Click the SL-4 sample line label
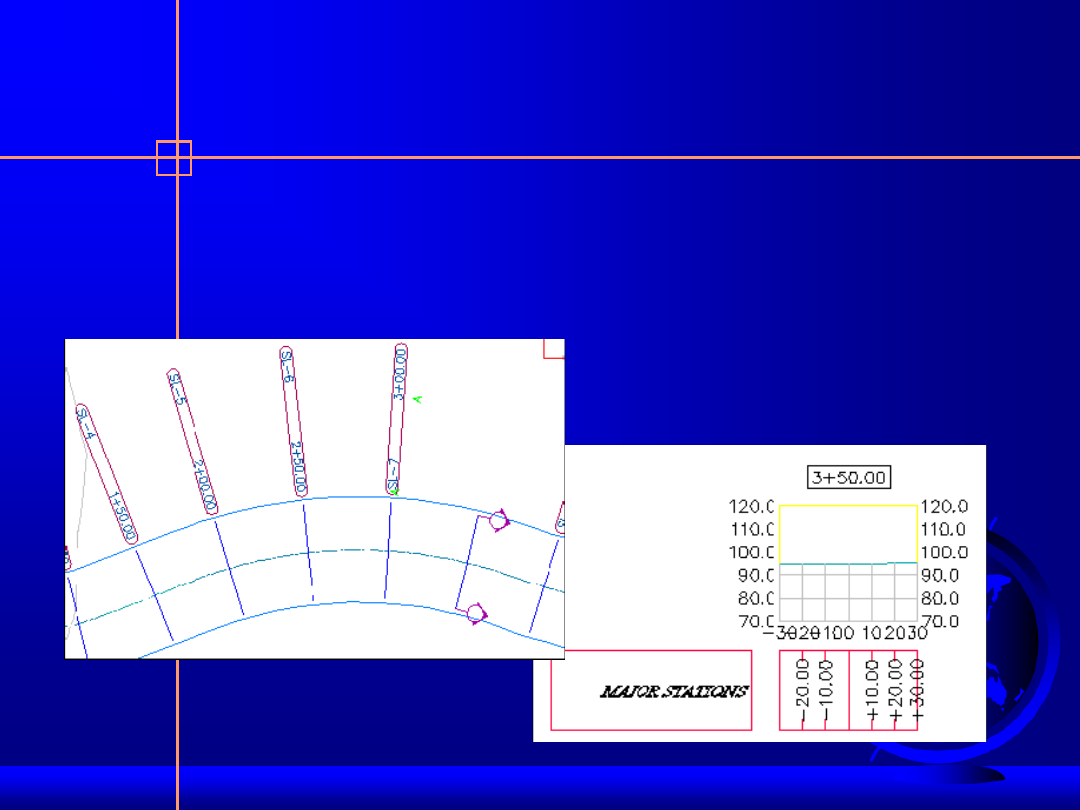This screenshot has width=1080, height=810. coord(86,423)
